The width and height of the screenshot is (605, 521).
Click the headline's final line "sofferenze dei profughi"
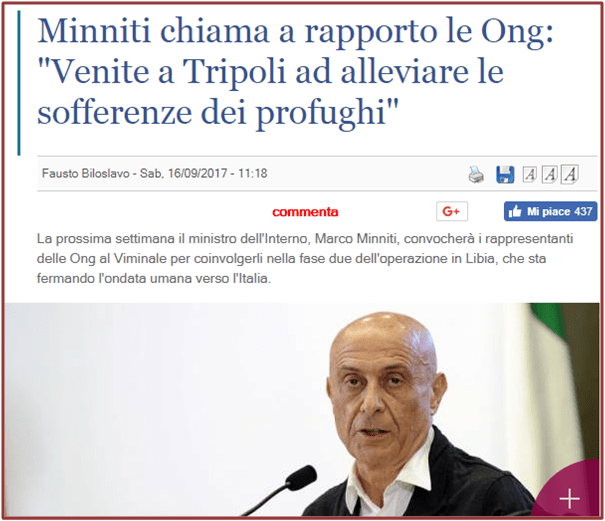point(218,112)
